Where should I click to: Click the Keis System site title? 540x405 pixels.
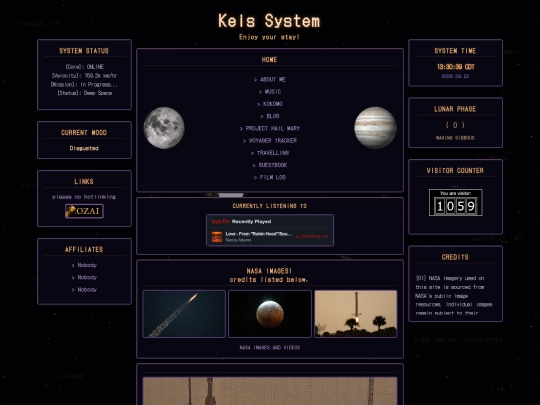[x=269, y=21]
